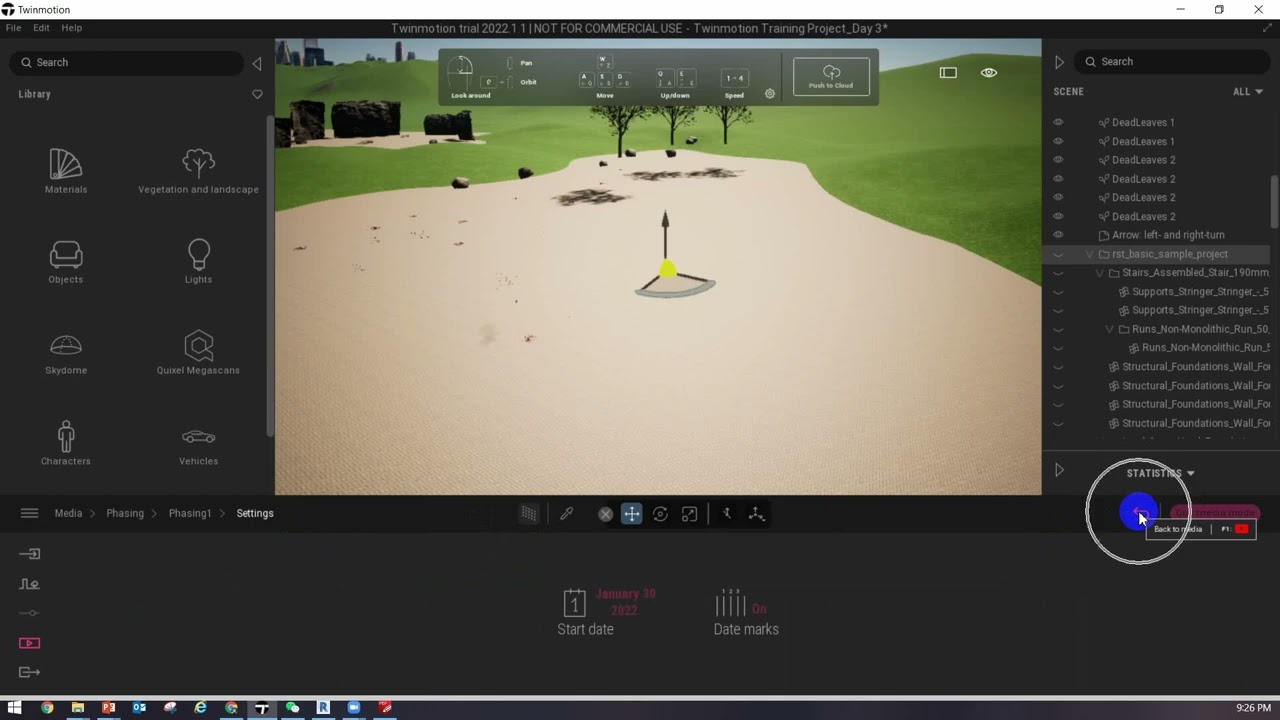Image resolution: width=1280 pixels, height=720 pixels.
Task: Activate the Rotate tool
Action: click(660, 513)
